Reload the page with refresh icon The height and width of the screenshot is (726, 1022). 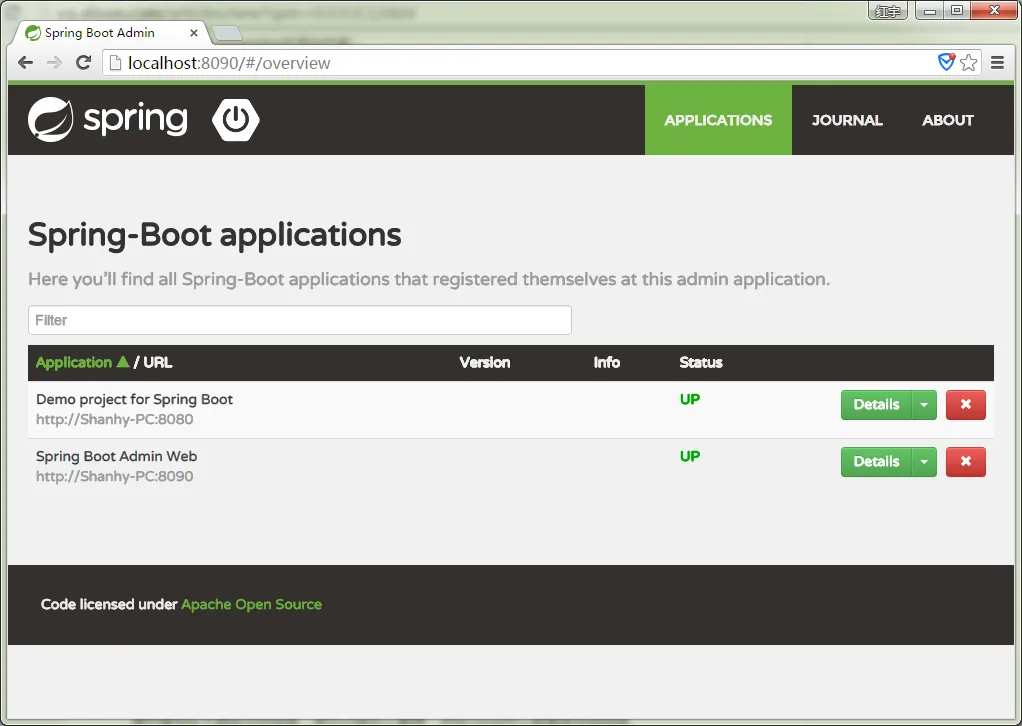point(83,63)
